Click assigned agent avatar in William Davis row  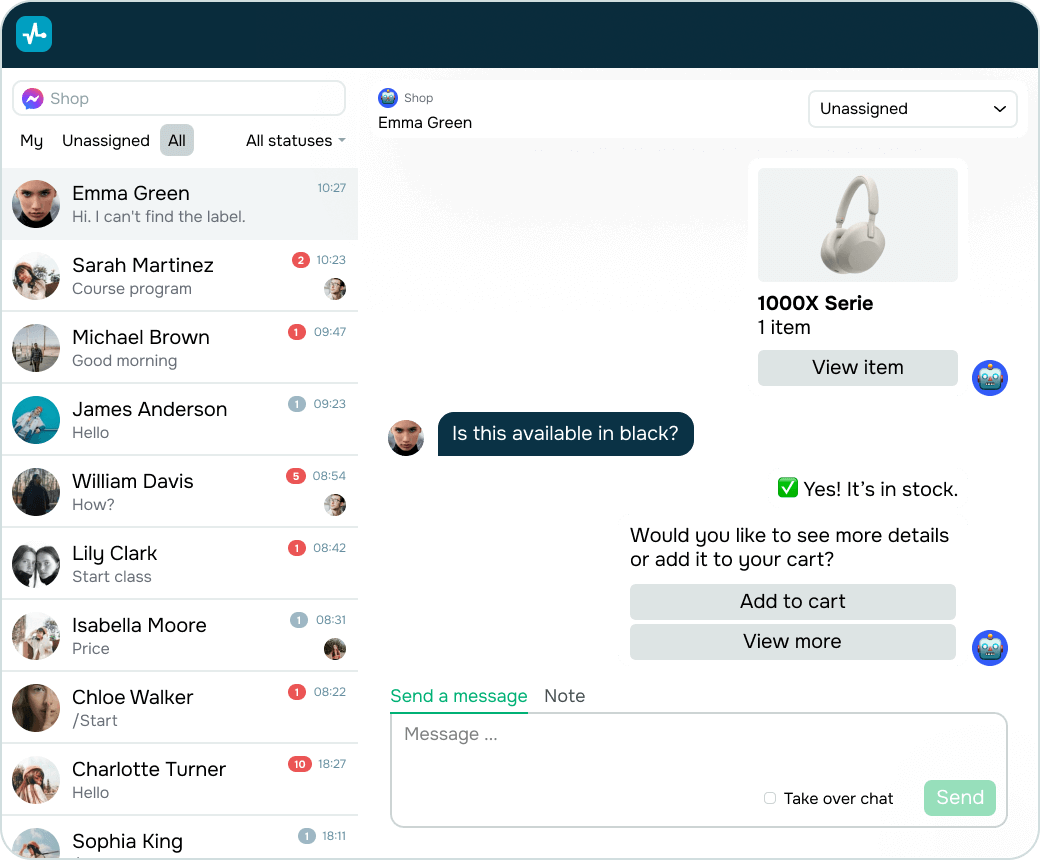tap(335, 505)
